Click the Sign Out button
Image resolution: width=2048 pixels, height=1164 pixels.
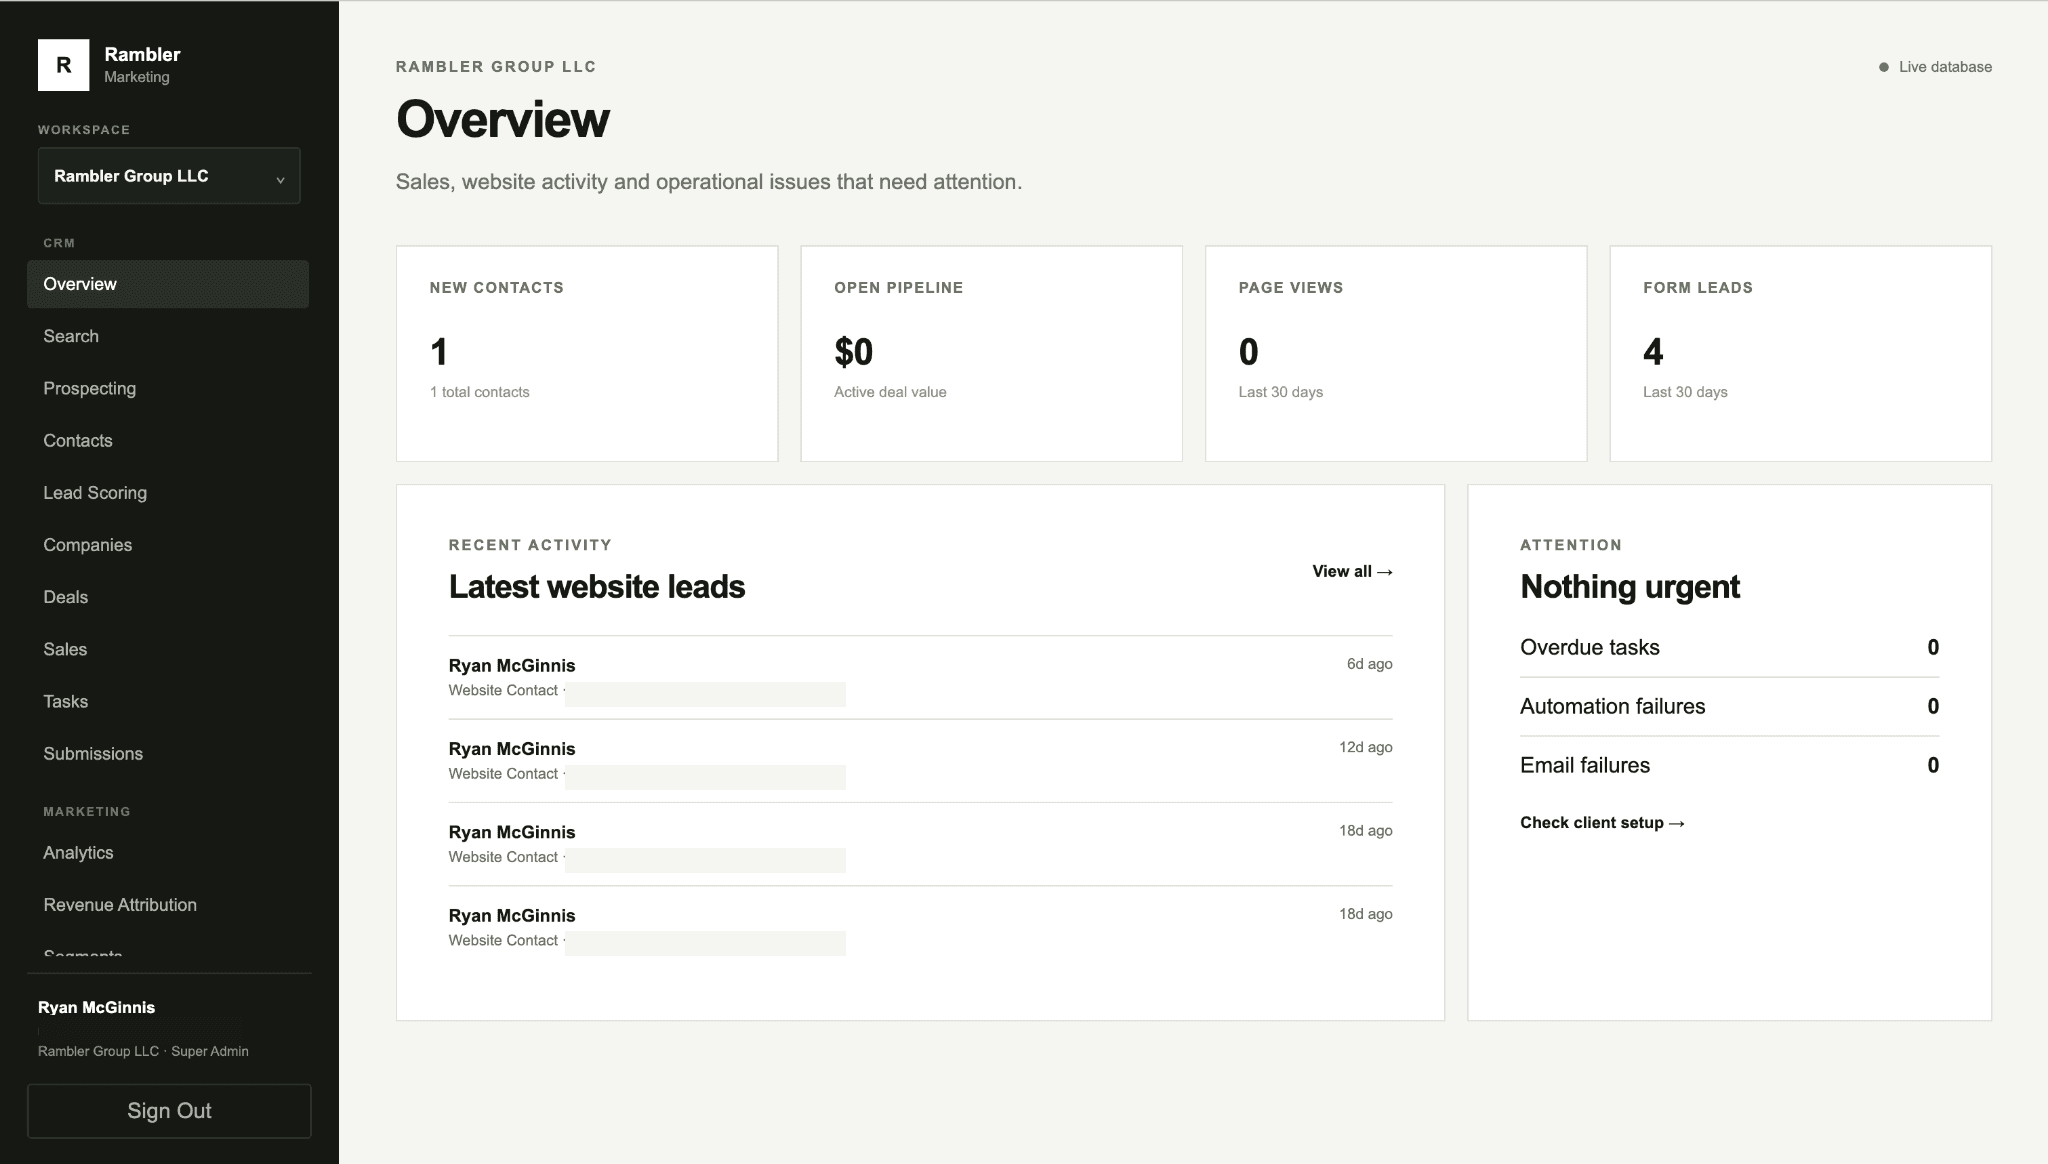point(169,1111)
